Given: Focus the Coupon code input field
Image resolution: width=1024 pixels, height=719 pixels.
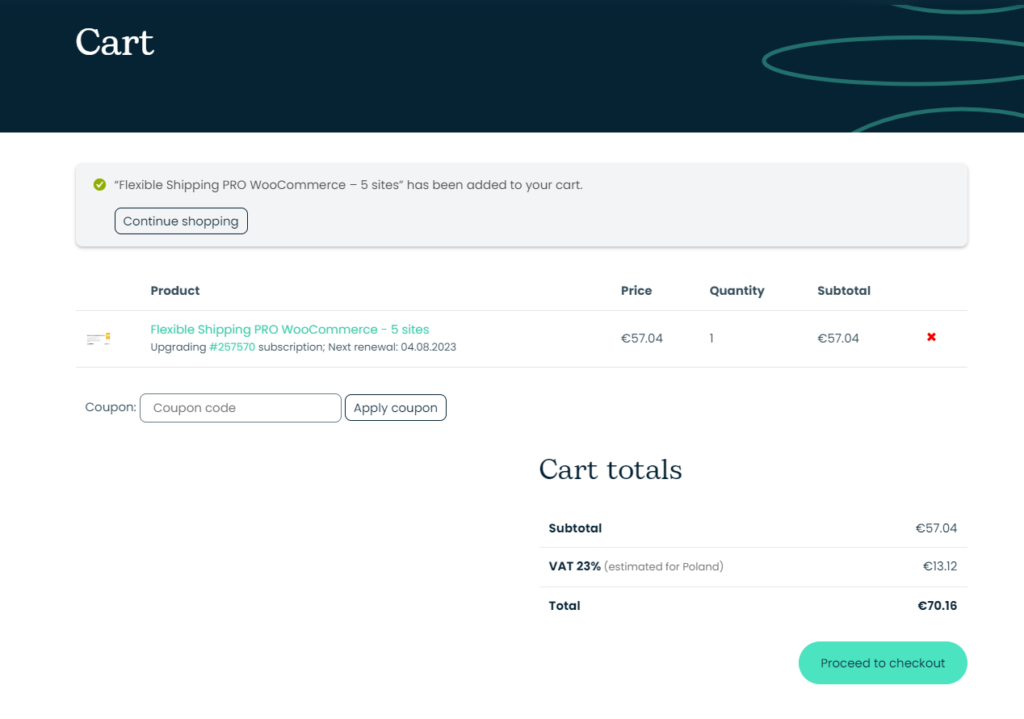Looking at the screenshot, I should click(x=240, y=407).
